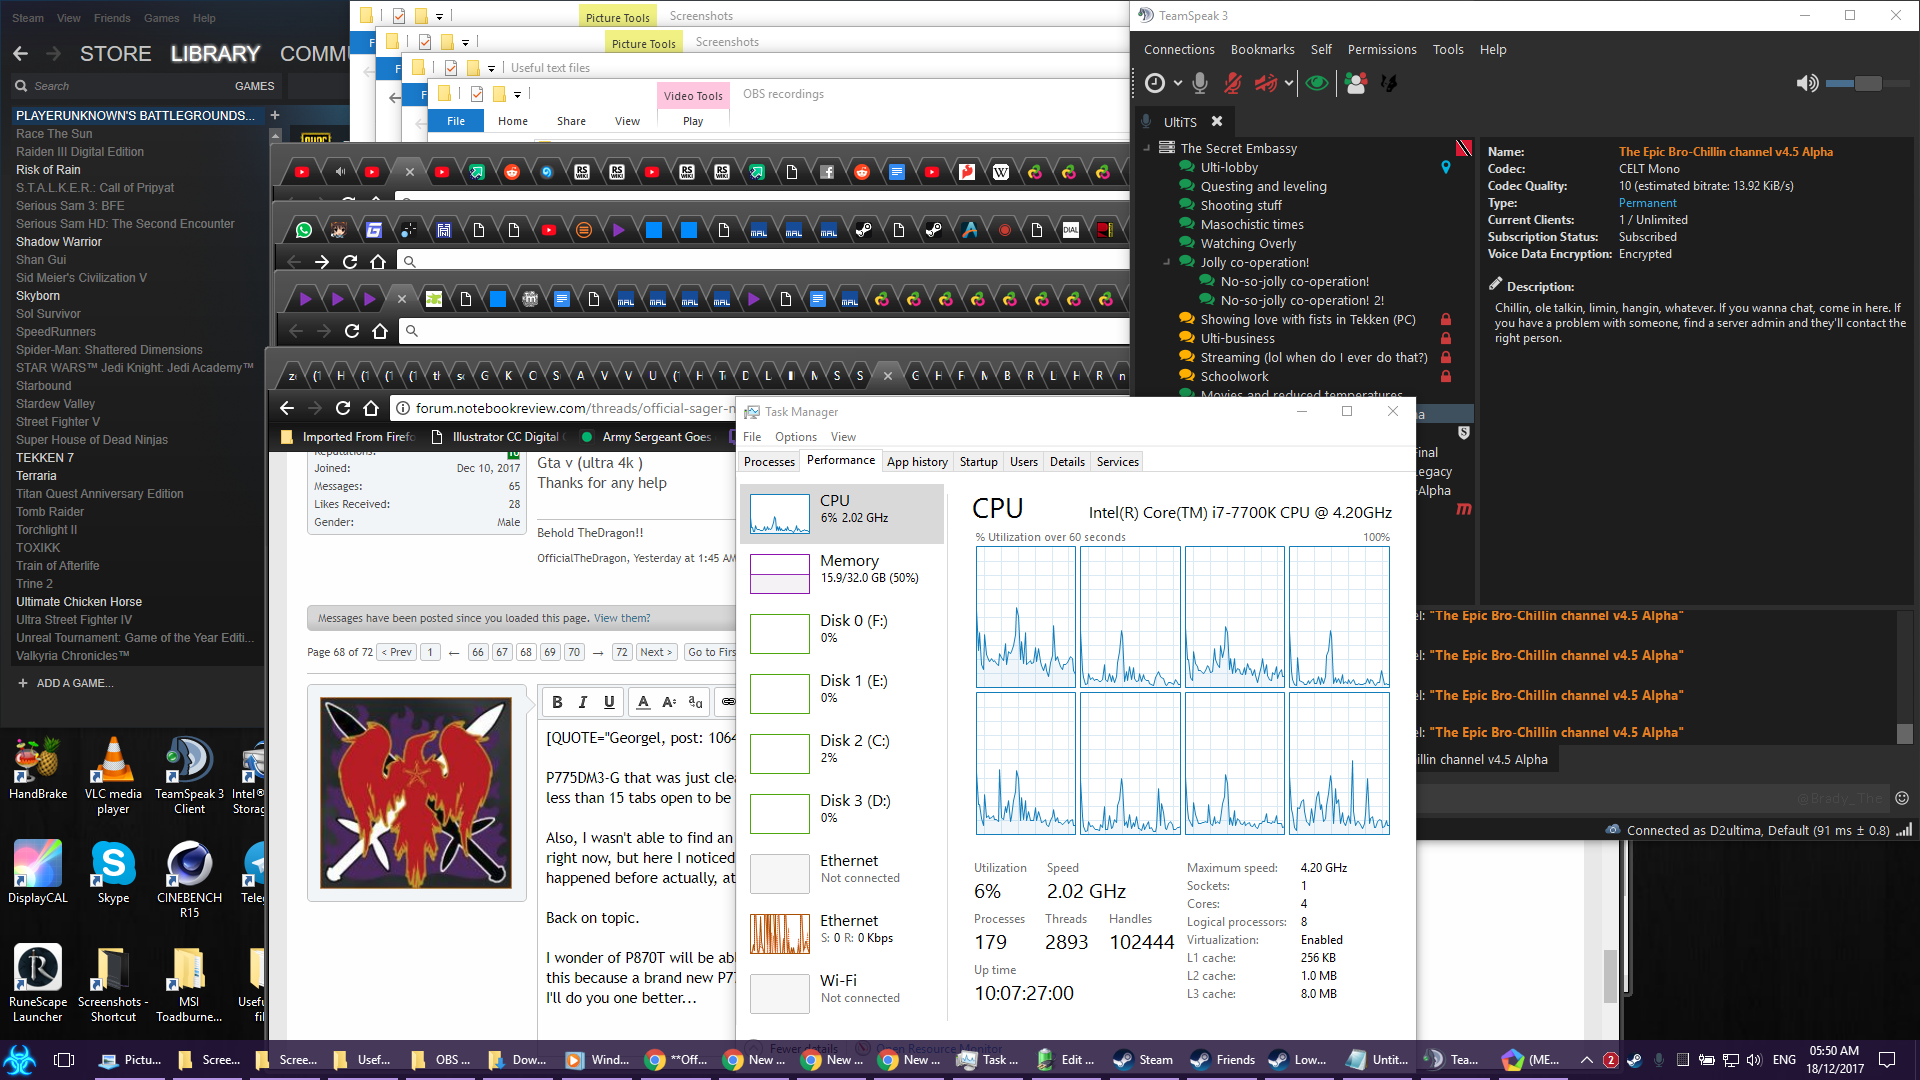Image resolution: width=1920 pixels, height=1080 pixels.
Task: Click the Windows Start button in taskbar
Action: pyautogui.click(x=20, y=1060)
